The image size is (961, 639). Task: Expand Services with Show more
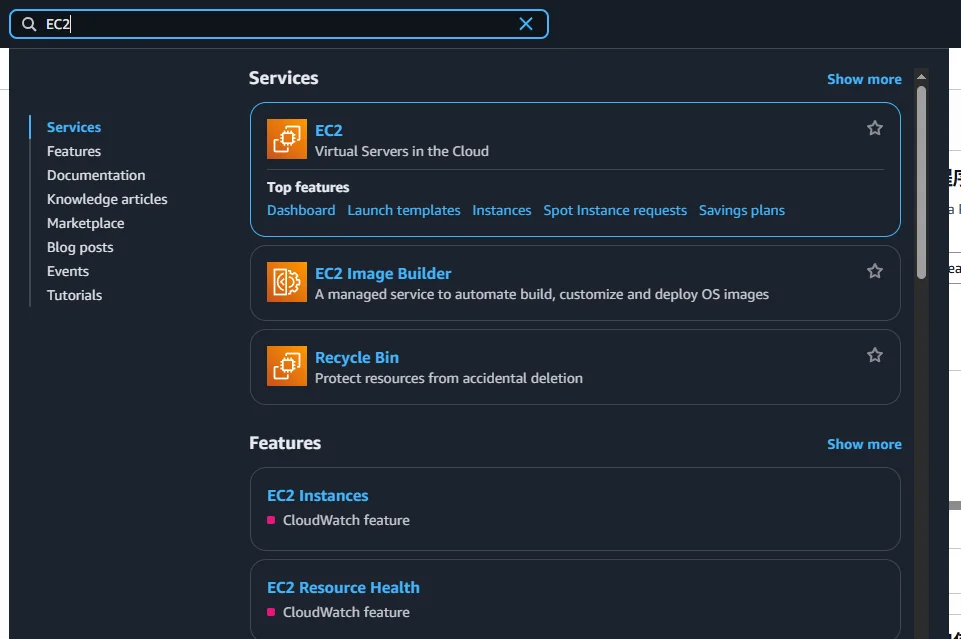(864, 79)
